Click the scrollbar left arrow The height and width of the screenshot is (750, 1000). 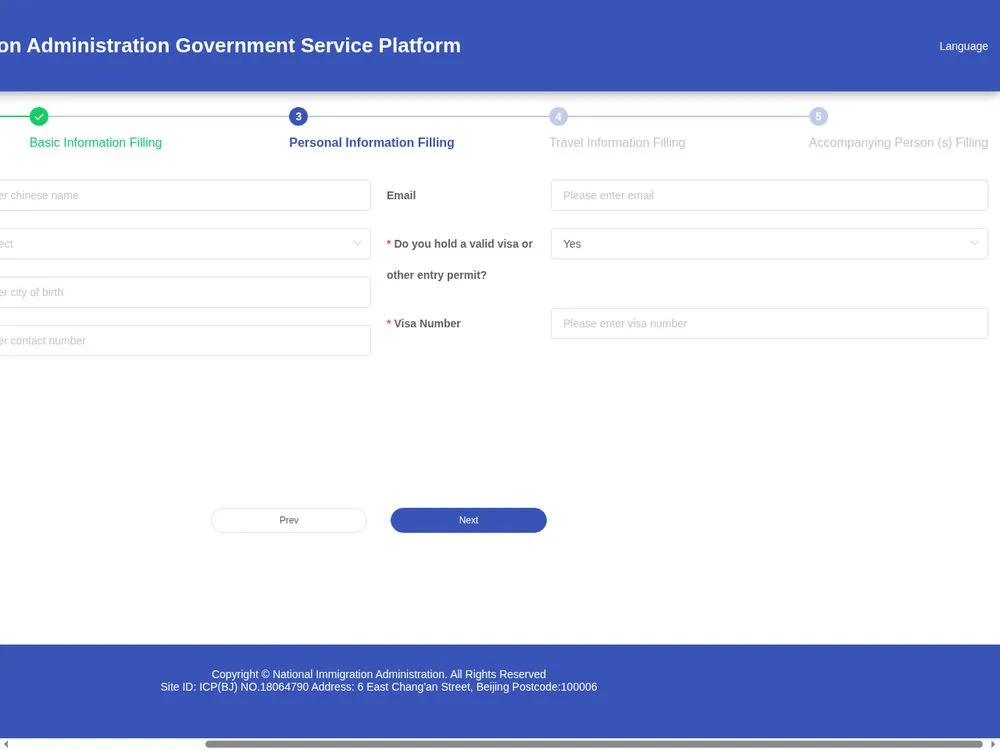tap(6, 744)
